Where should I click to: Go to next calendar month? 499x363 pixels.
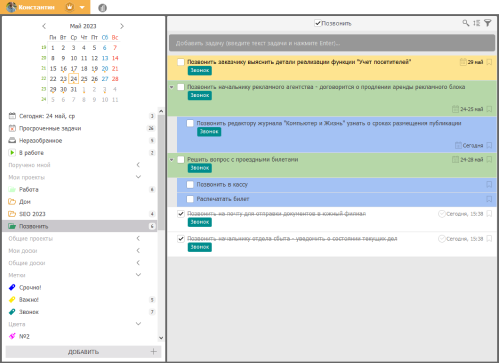122,26
